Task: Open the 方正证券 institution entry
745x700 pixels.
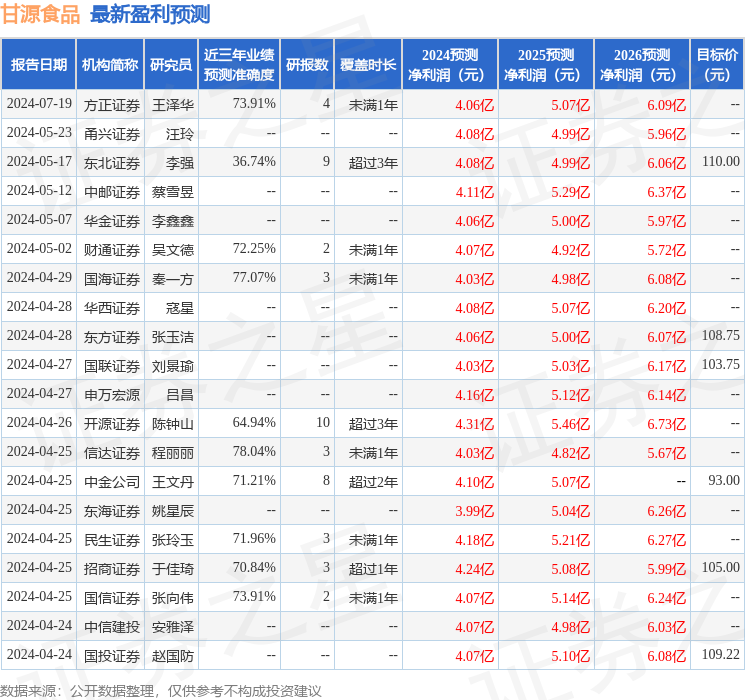Action: tap(112, 104)
